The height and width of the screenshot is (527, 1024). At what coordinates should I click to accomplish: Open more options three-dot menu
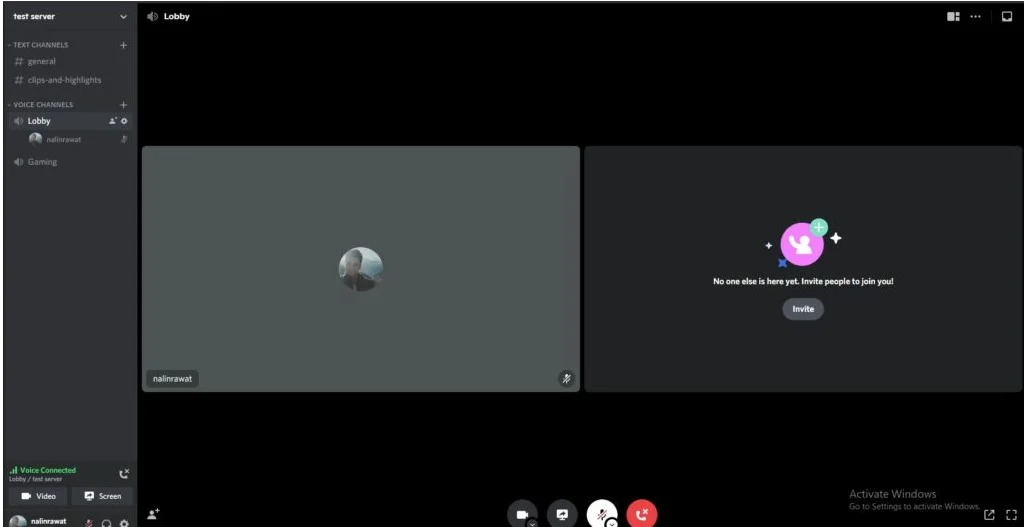975,16
